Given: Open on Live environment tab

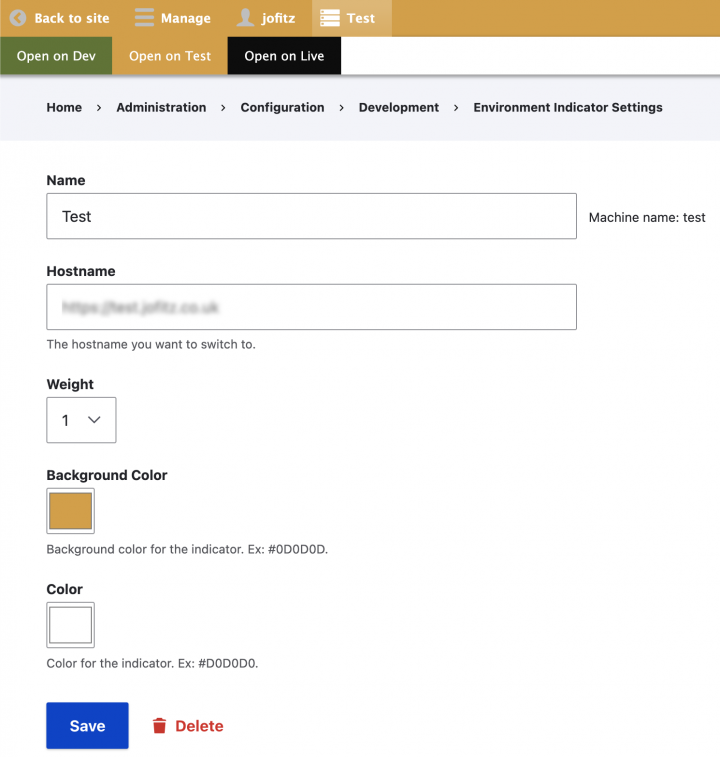Looking at the screenshot, I should coord(284,56).
